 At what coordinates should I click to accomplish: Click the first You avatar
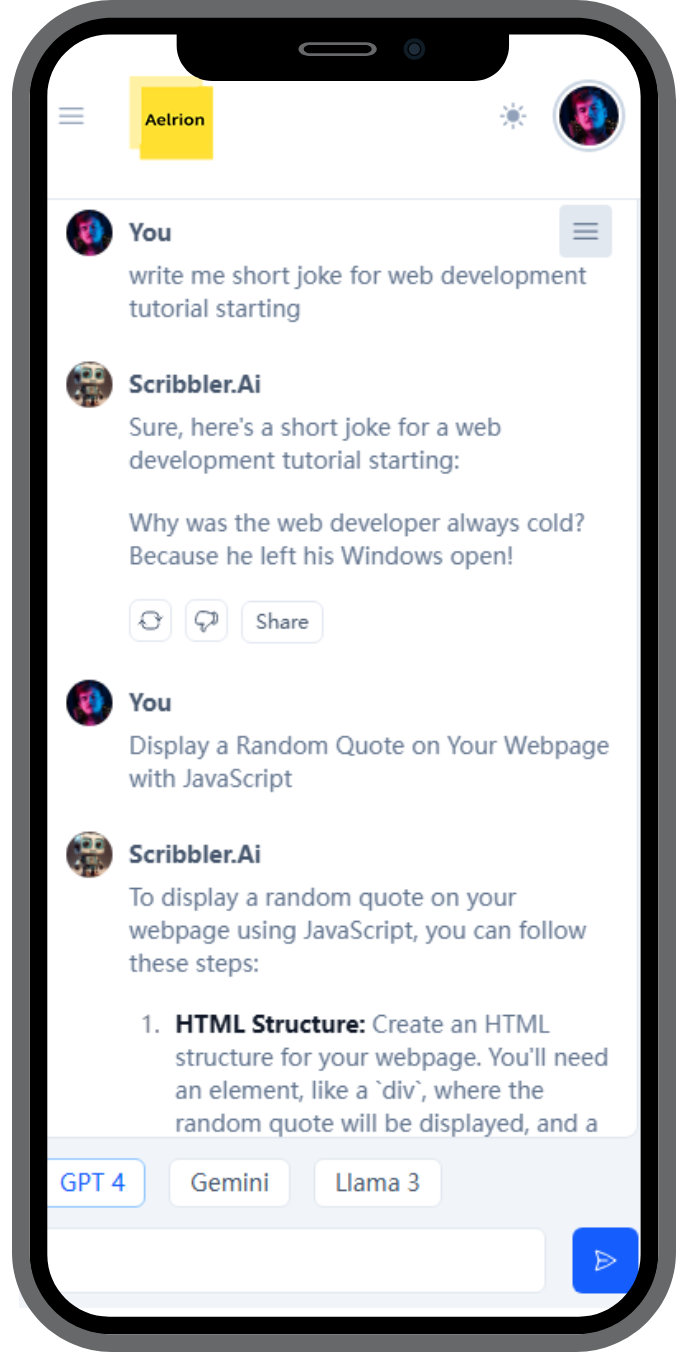pos(89,233)
